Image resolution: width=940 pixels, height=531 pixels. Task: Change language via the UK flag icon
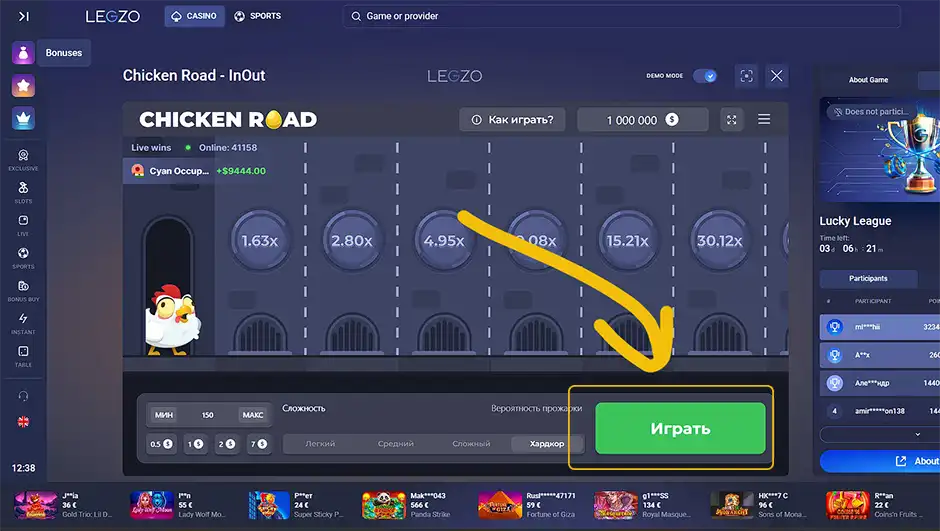[23, 422]
